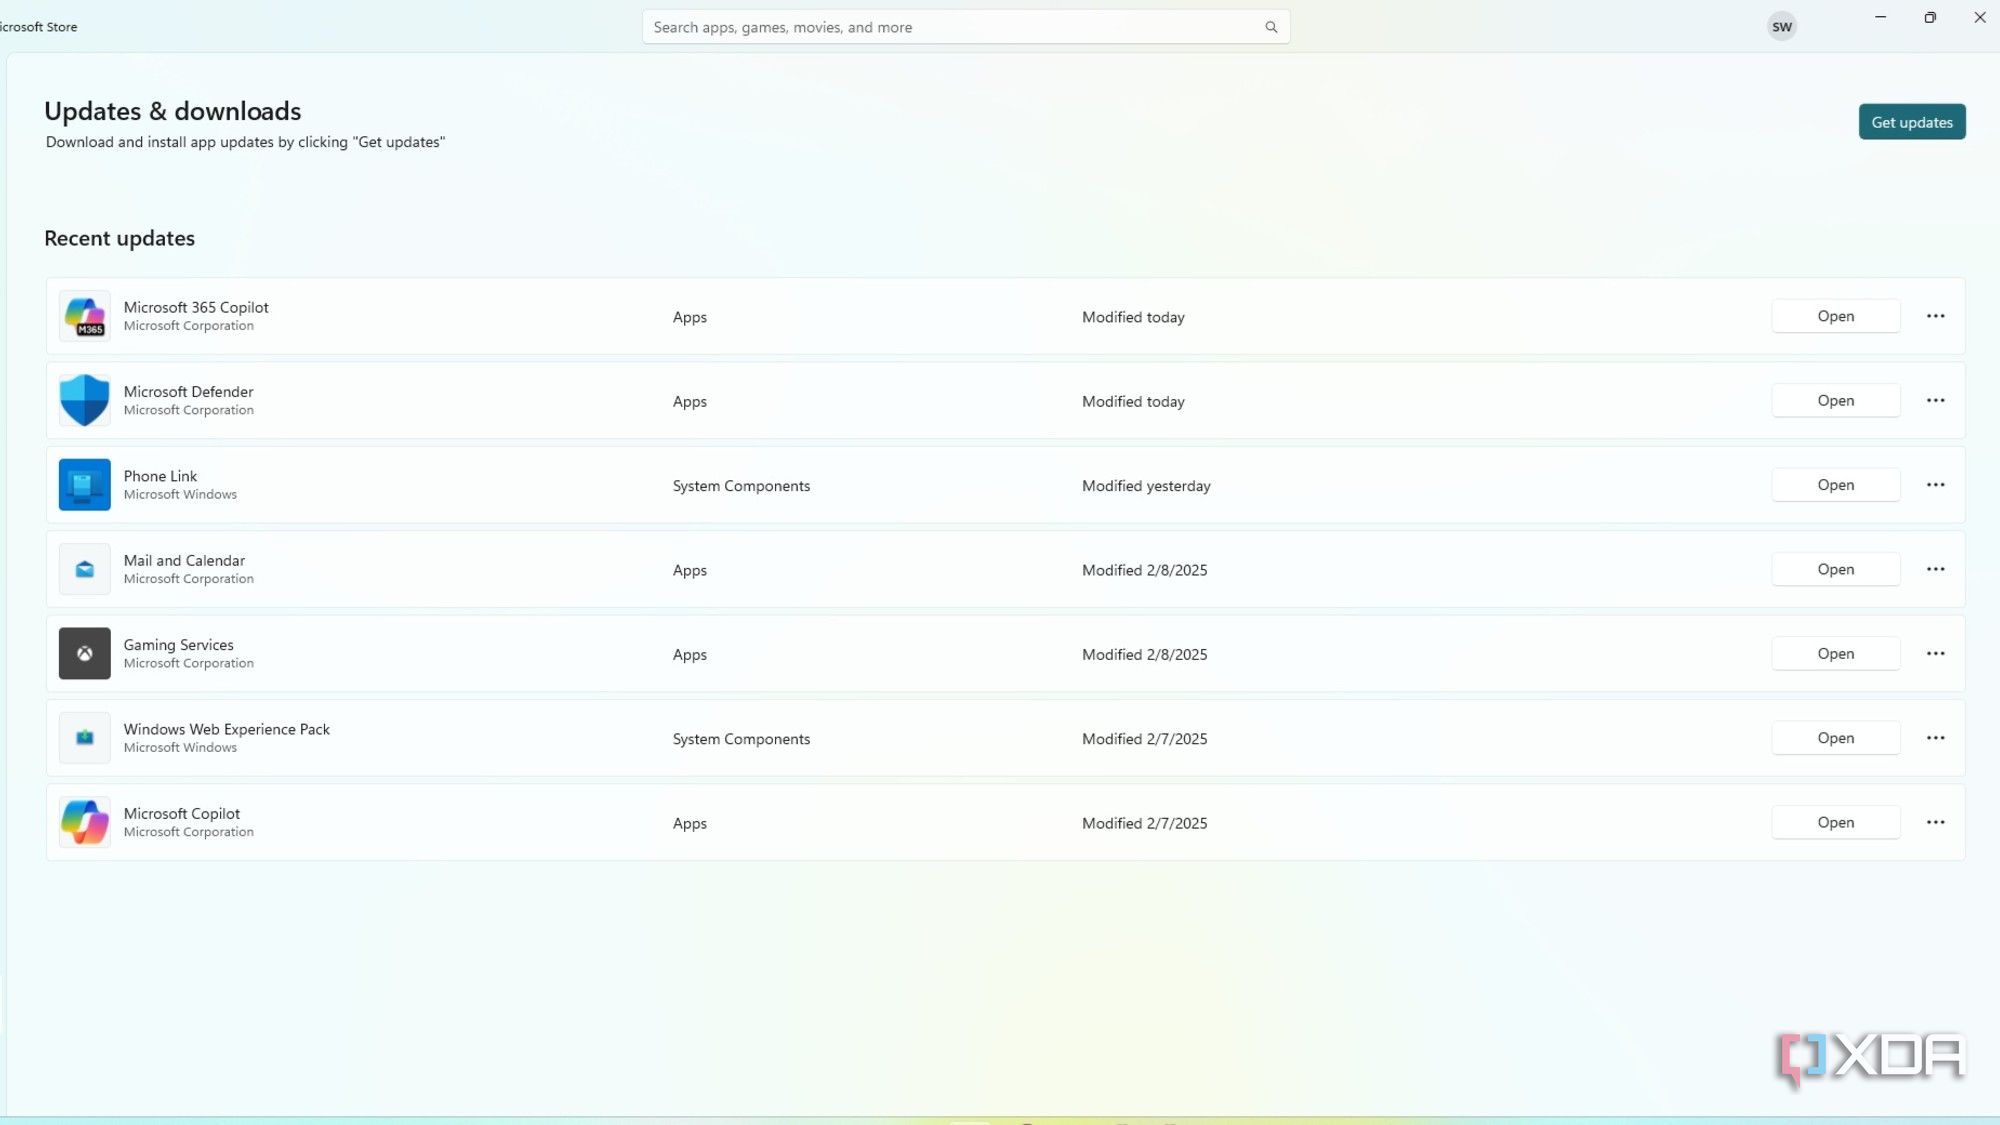
Task: Select the Phone Link app icon
Action: click(x=85, y=485)
